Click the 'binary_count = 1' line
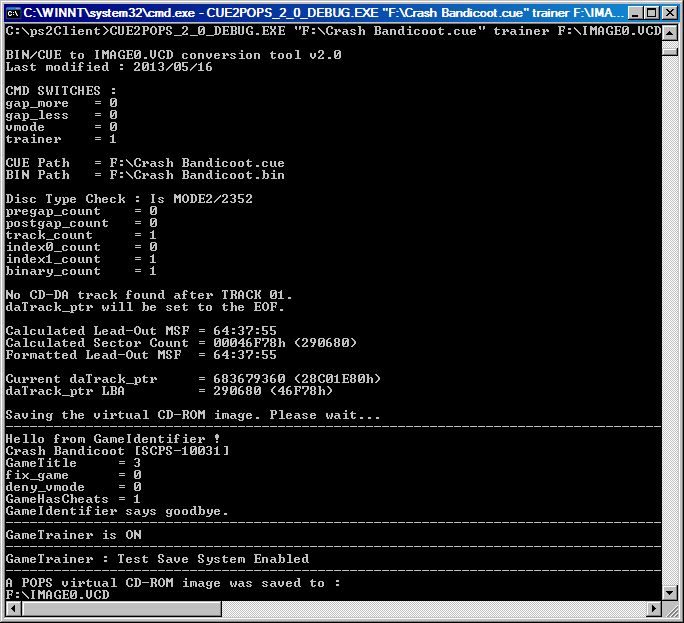This screenshot has width=684, height=623. (x=82, y=271)
